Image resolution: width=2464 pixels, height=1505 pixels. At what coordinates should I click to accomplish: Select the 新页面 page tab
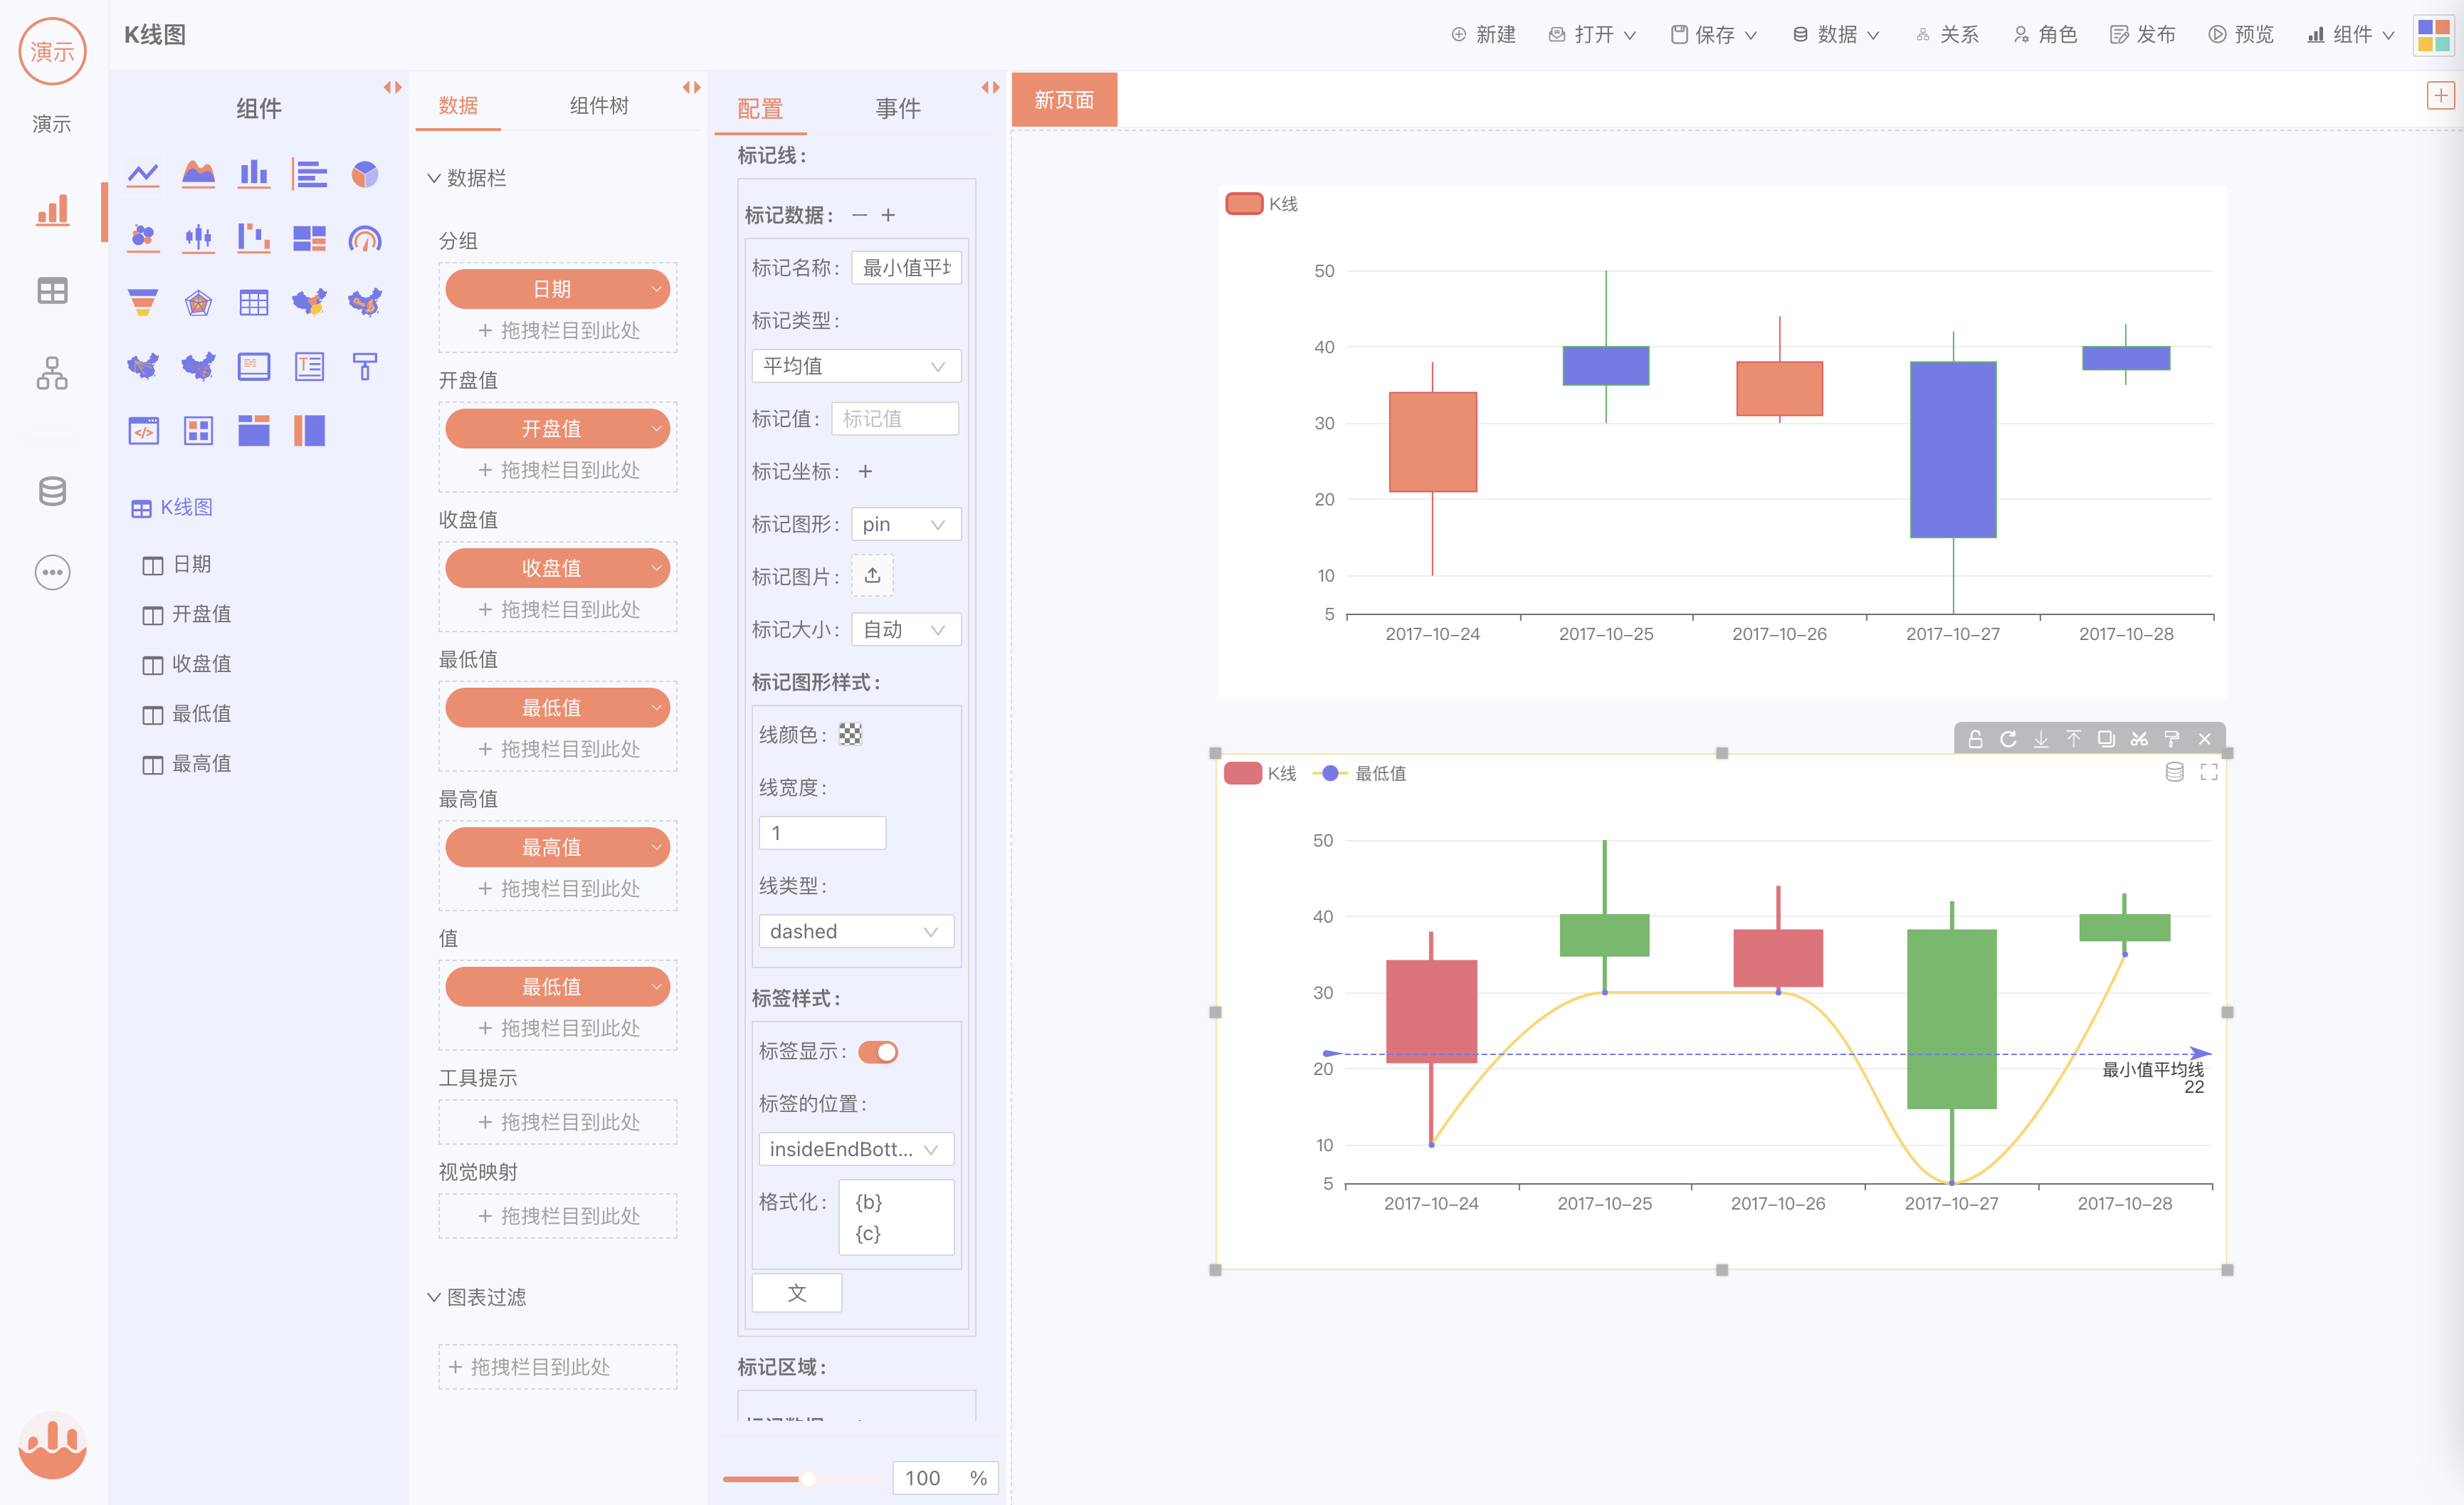(1064, 100)
